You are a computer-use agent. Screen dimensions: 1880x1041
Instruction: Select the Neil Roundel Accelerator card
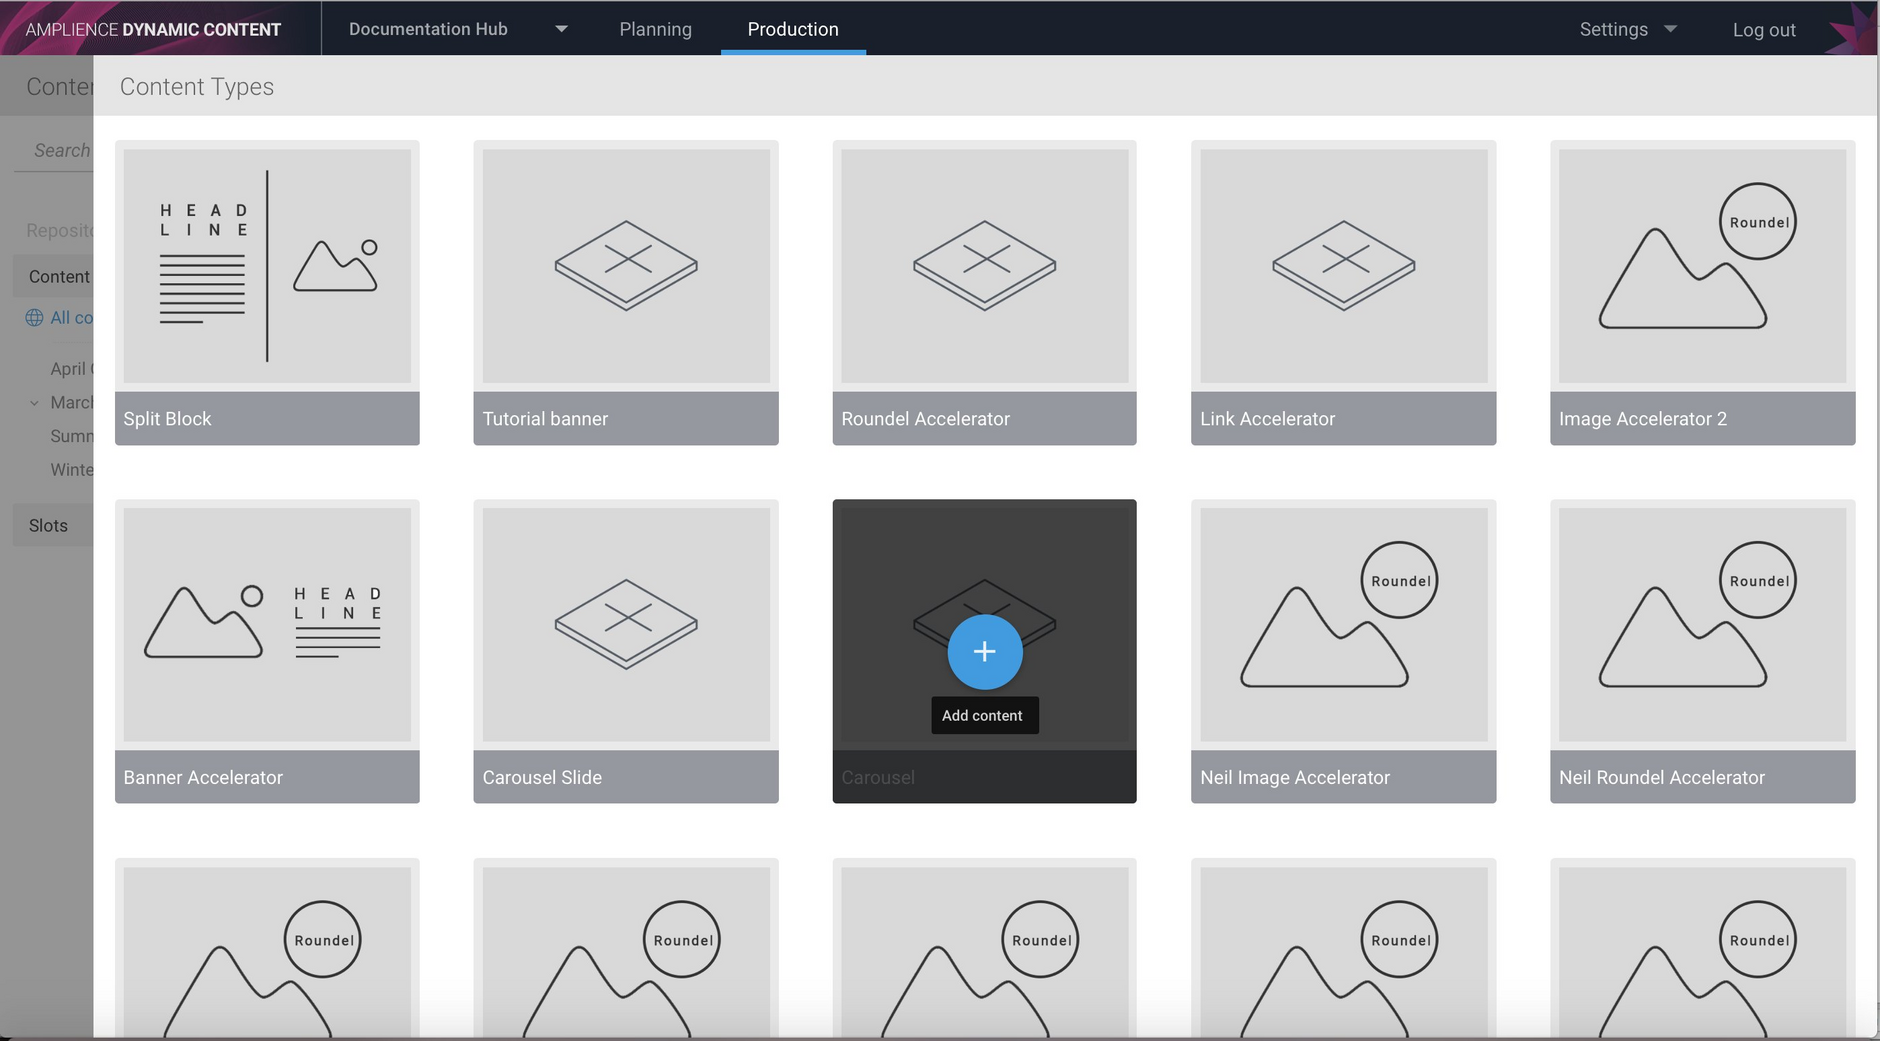tap(1703, 651)
